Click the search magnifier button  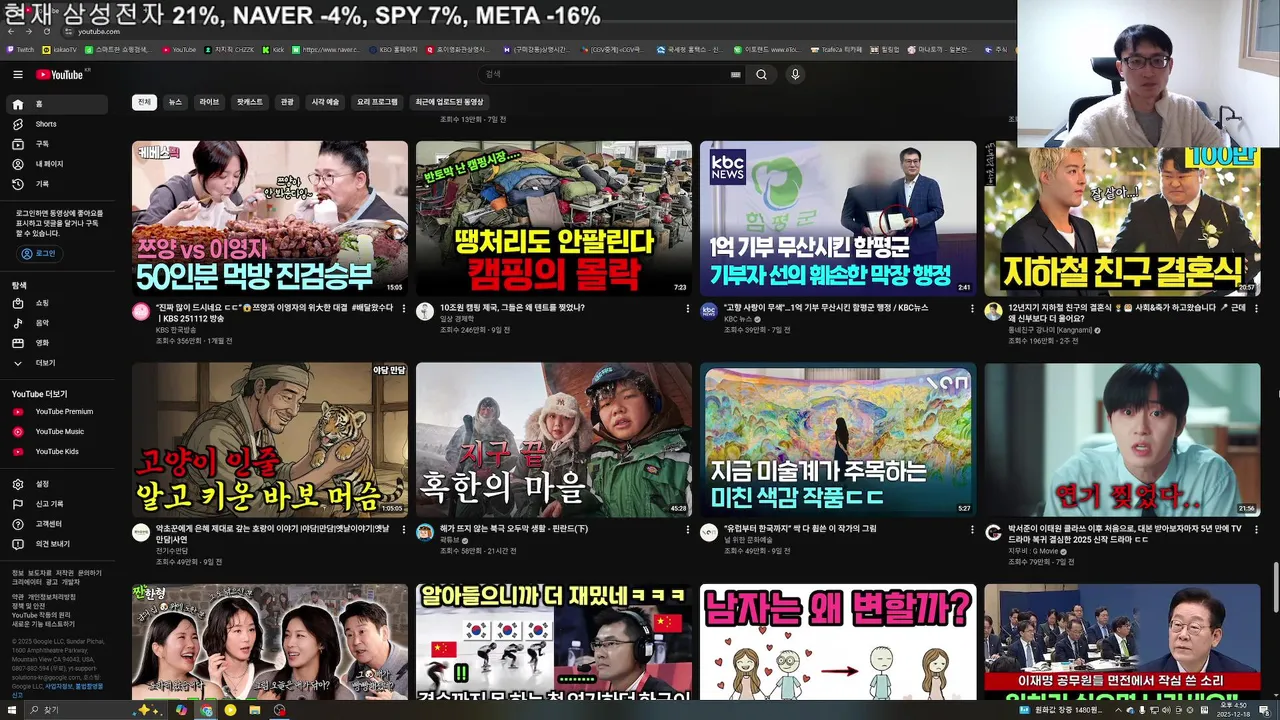761,74
